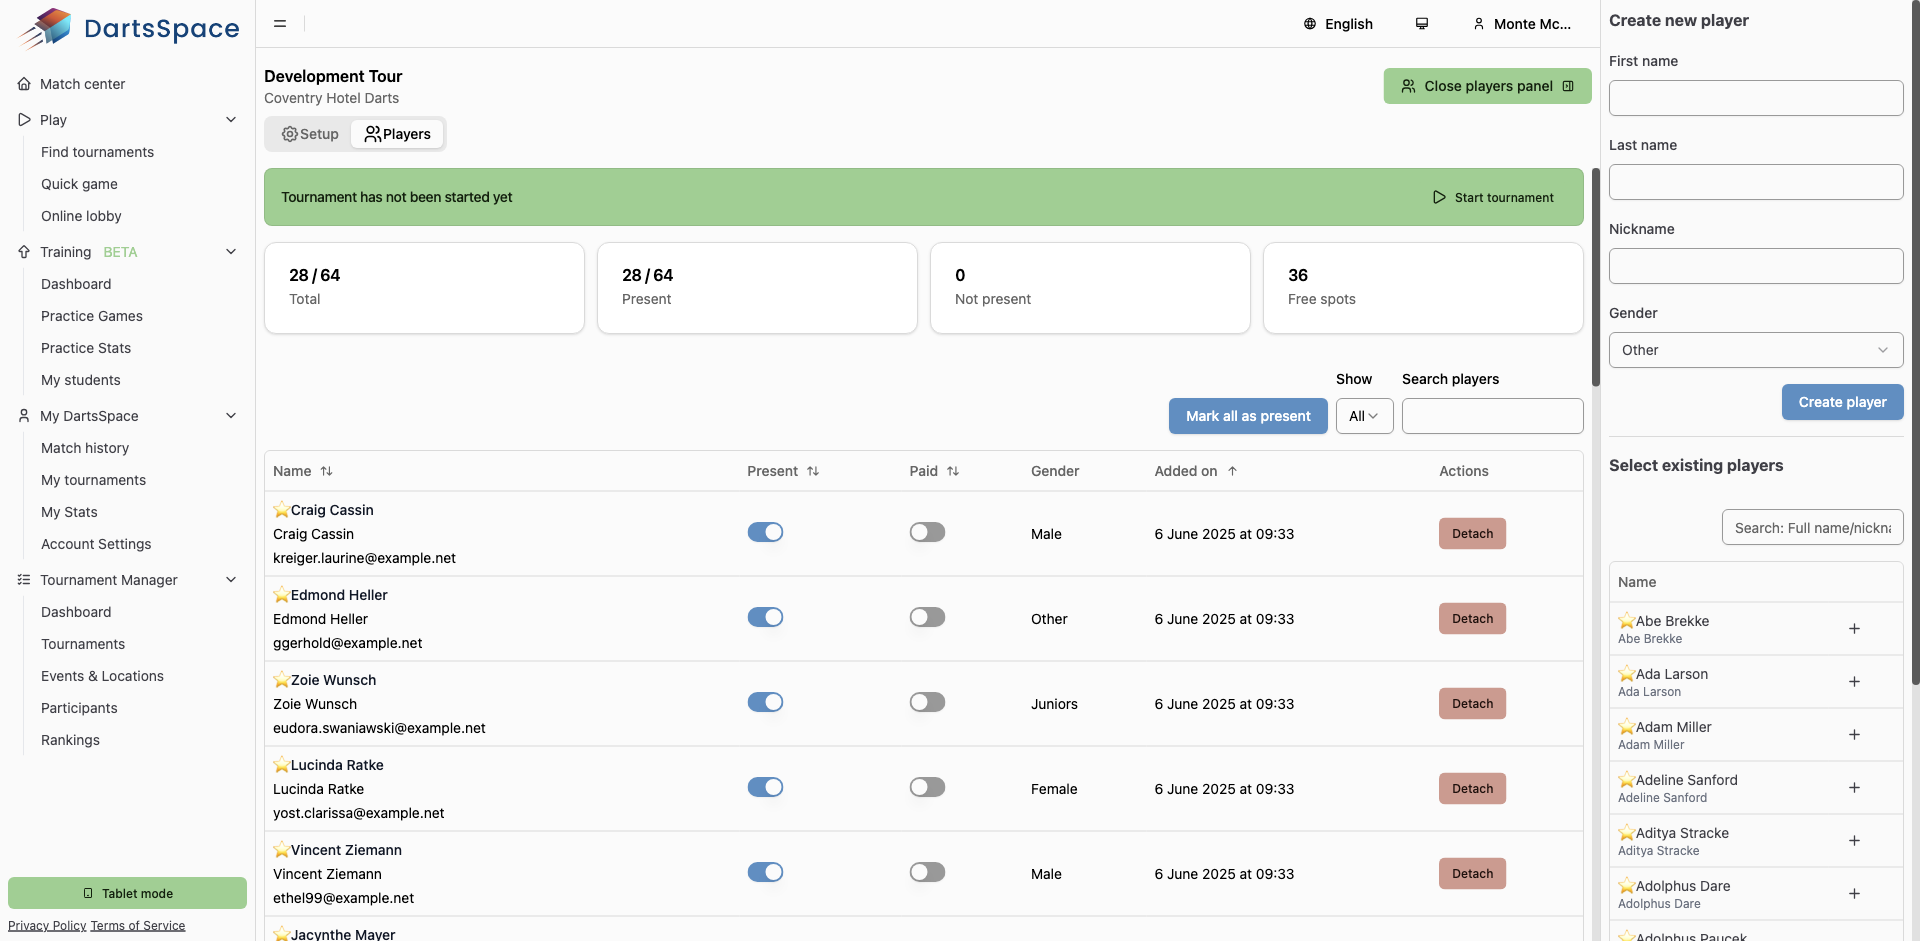Turn on Paid toggle for Lucinda Ratke

(x=927, y=788)
